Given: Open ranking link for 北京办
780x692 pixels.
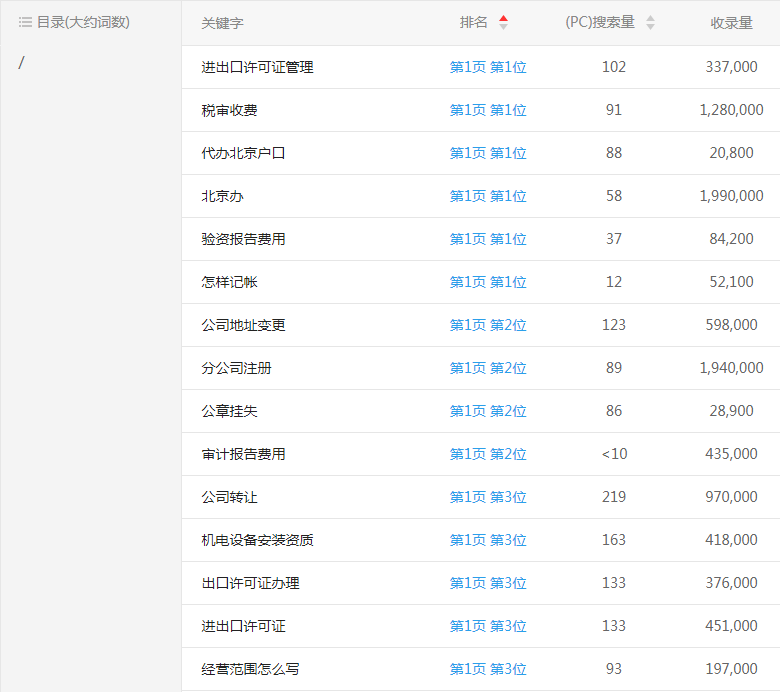Looking at the screenshot, I should click(488, 196).
